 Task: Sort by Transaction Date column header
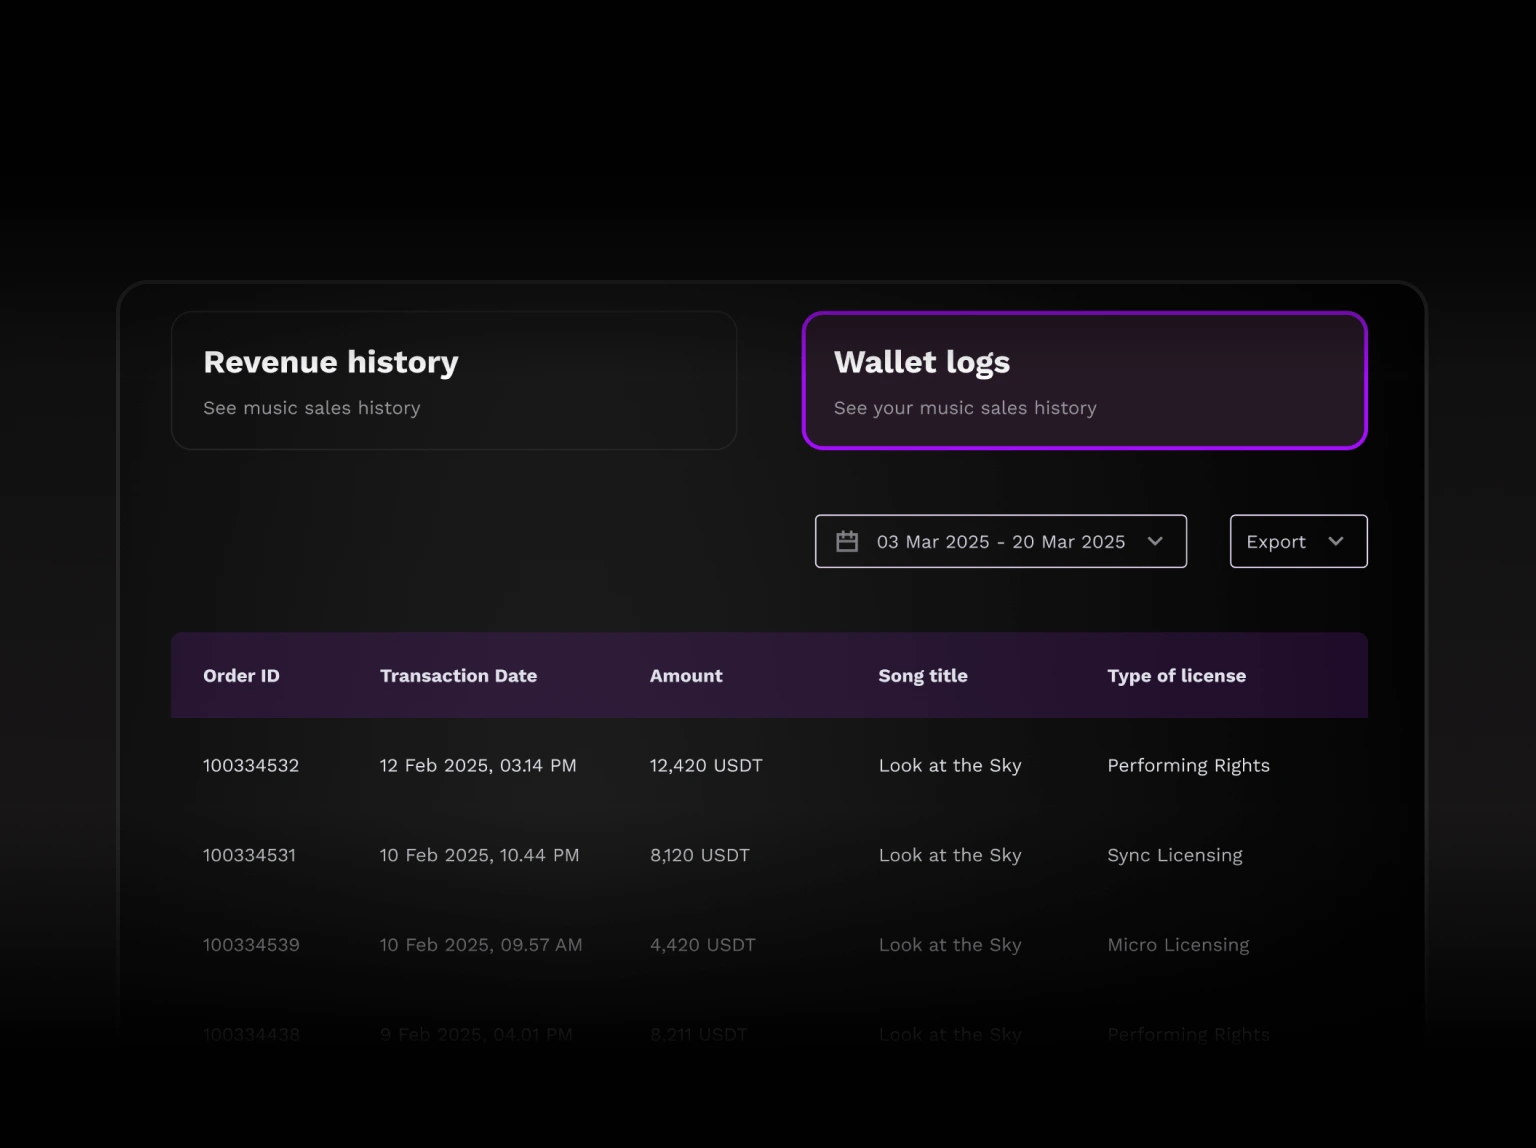click(x=458, y=676)
